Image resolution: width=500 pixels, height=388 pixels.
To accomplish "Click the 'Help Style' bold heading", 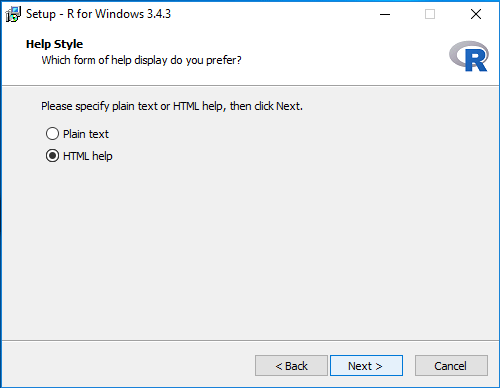I will coord(54,44).
